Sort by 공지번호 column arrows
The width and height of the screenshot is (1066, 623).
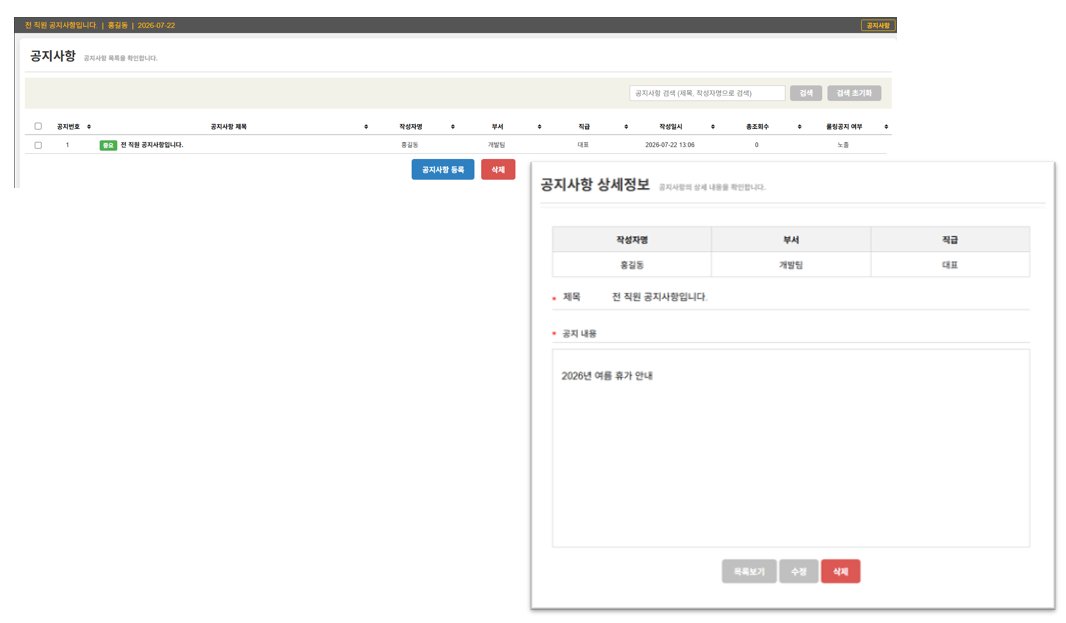point(89,127)
